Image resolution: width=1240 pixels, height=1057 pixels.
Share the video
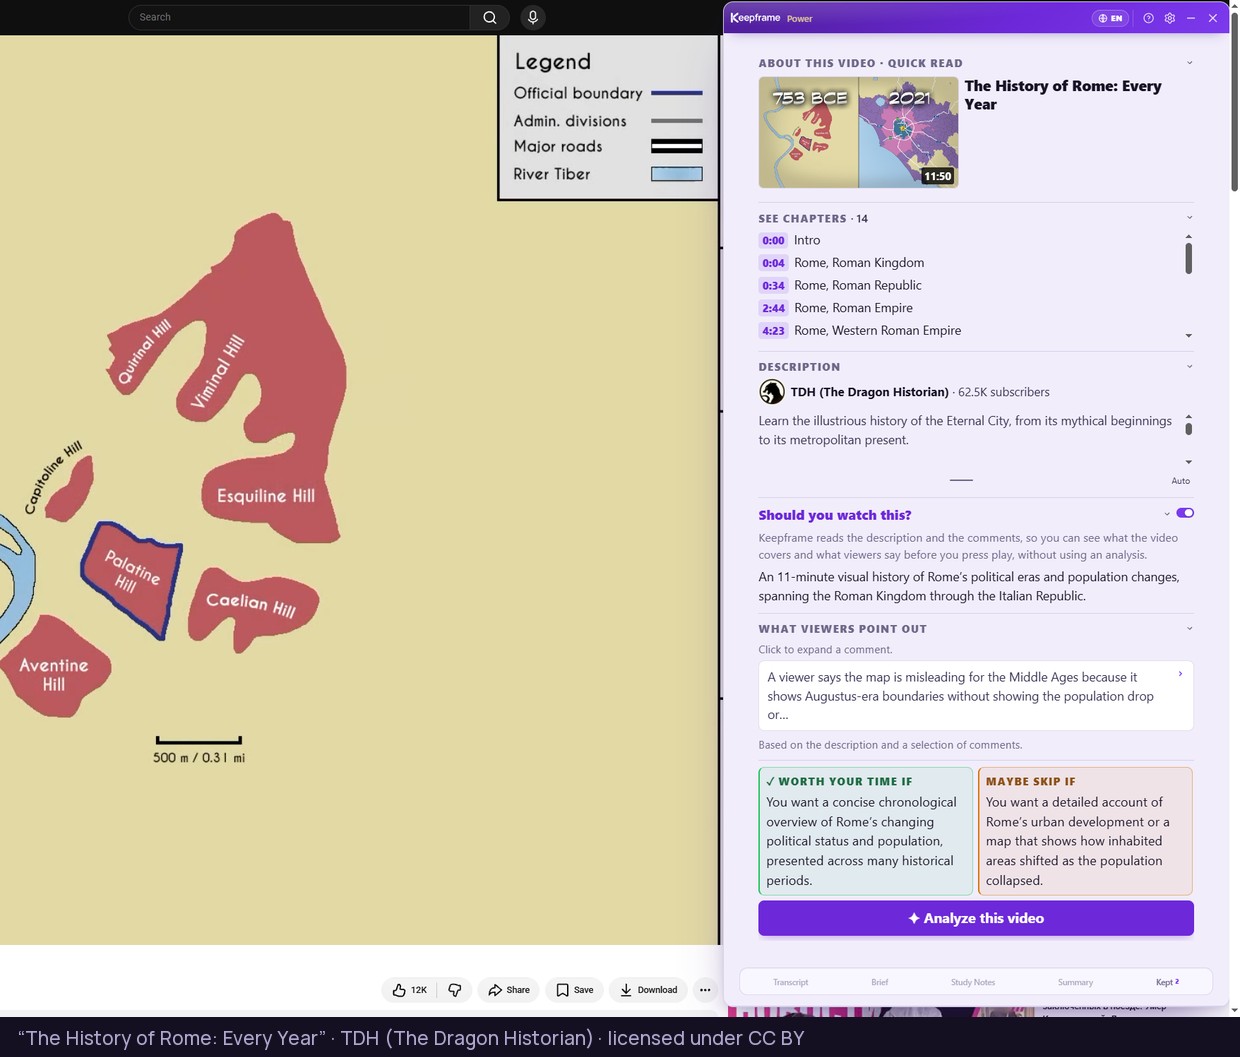coord(508,990)
